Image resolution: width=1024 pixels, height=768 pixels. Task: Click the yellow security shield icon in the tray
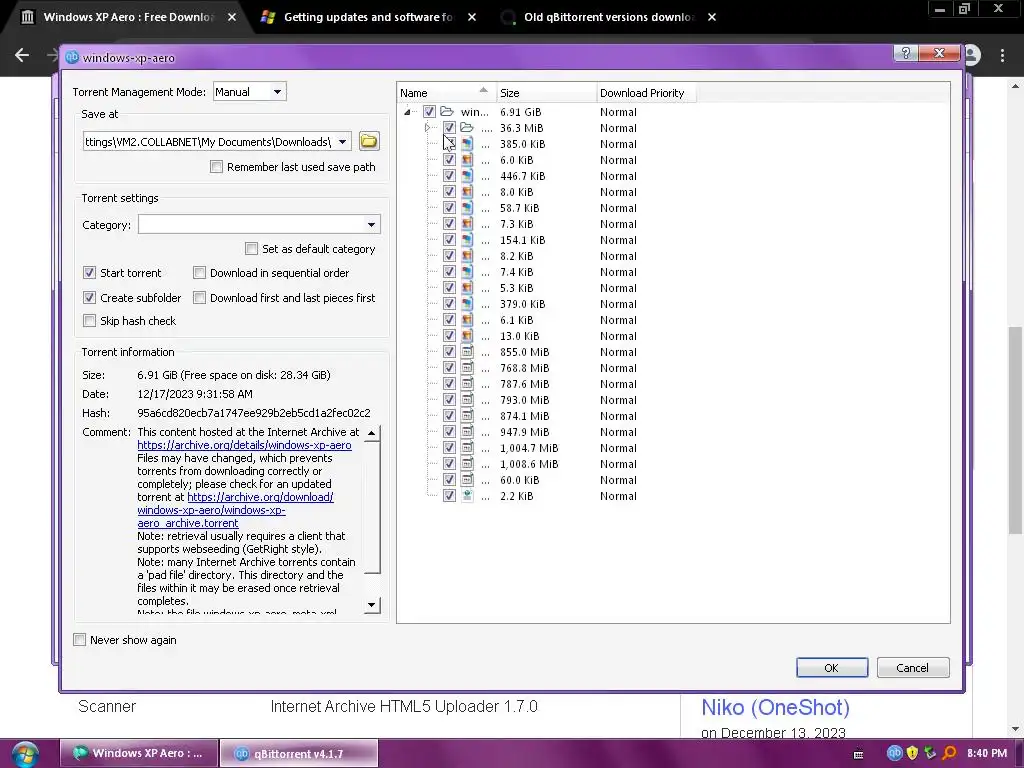[912, 753]
